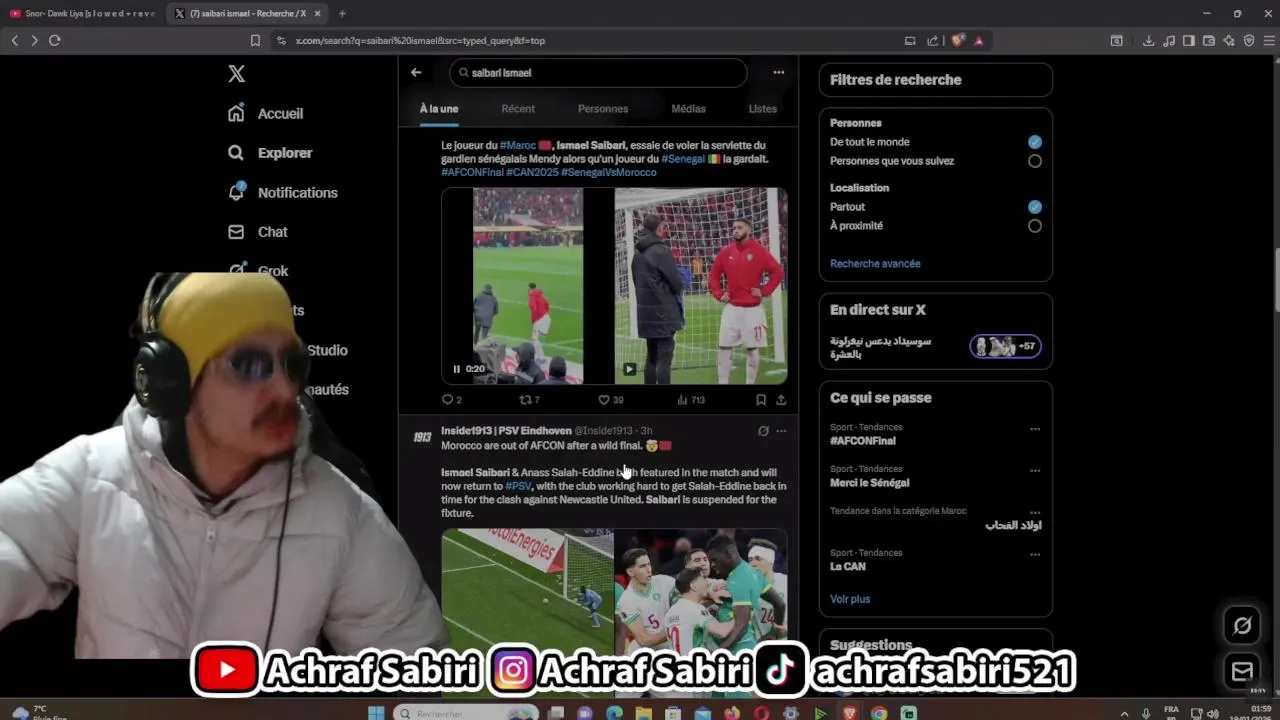The height and width of the screenshot is (720, 1280).
Task: Open more options for Maroc category trend
Action: coord(1035,513)
